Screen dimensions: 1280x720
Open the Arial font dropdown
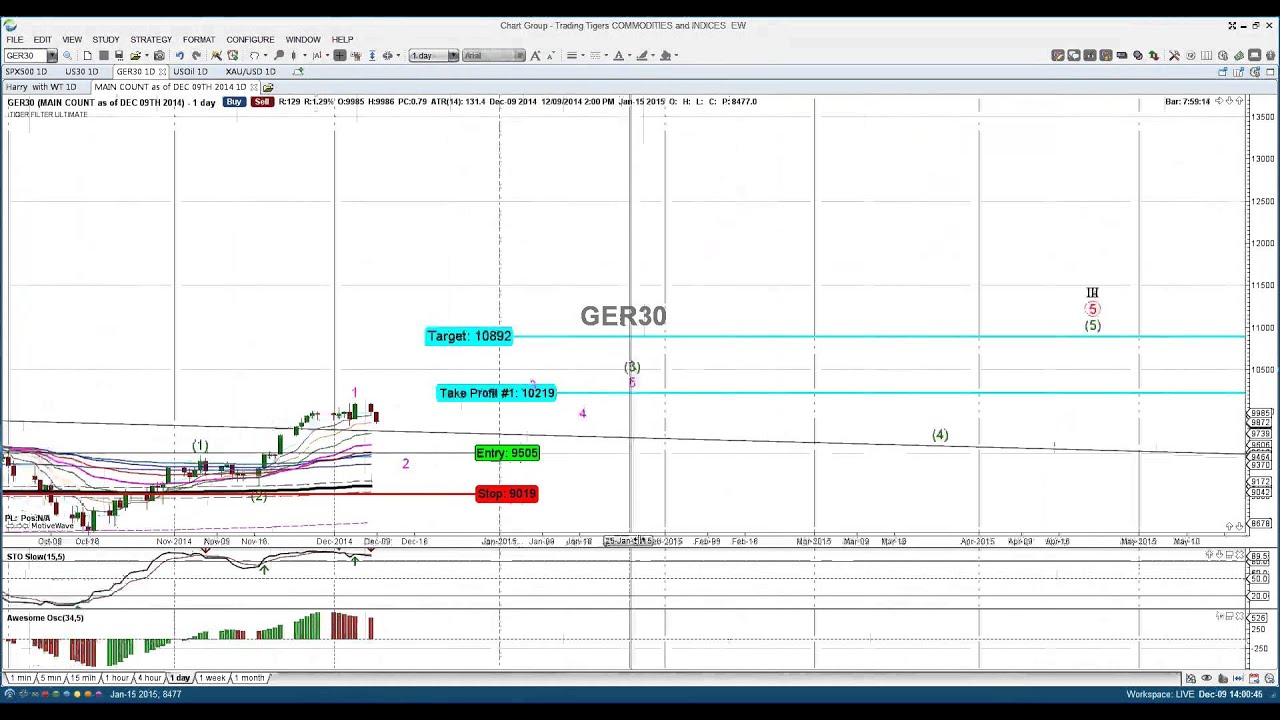519,55
